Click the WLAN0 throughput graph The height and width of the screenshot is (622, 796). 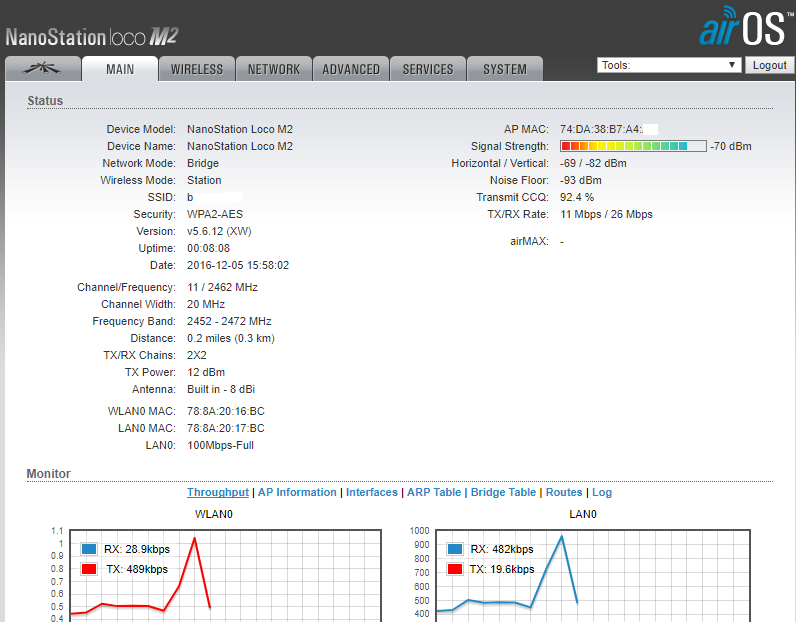point(225,576)
